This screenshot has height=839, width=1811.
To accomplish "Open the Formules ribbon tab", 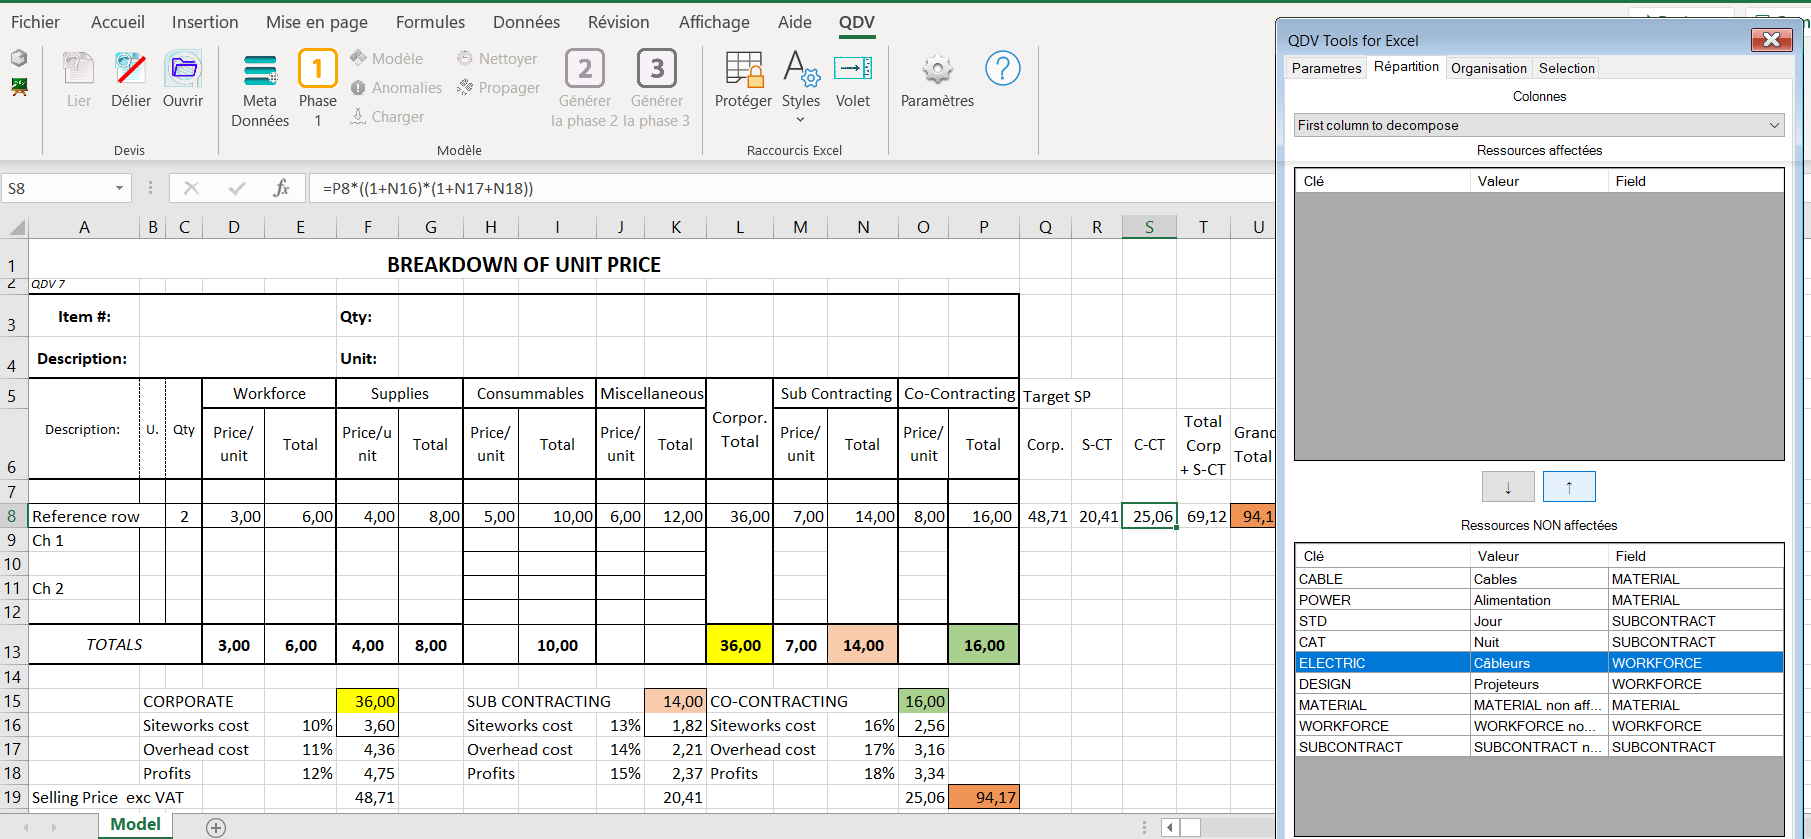I will [x=430, y=22].
